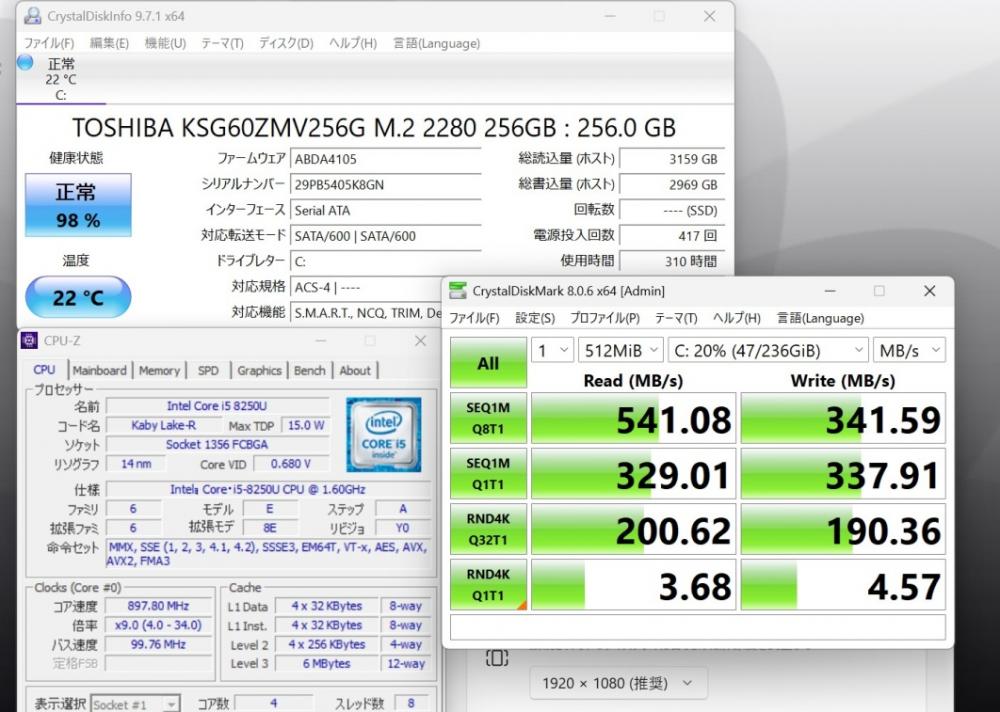Open テーマ(T) menu in CrystalDiskMark
The height and width of the screenshot is (712, 1000).
pyautogui.click(x=676, y=318)
